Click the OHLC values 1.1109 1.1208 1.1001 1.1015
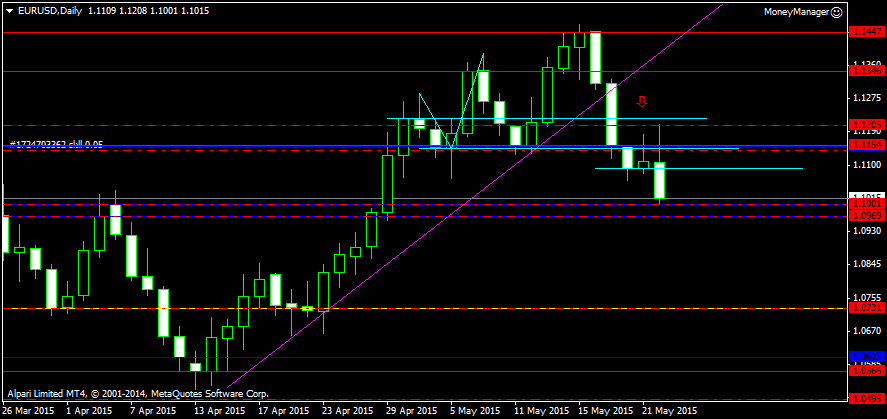Image resolution: width=887 pixels, height=419 pixels. [x=149, y=11]
